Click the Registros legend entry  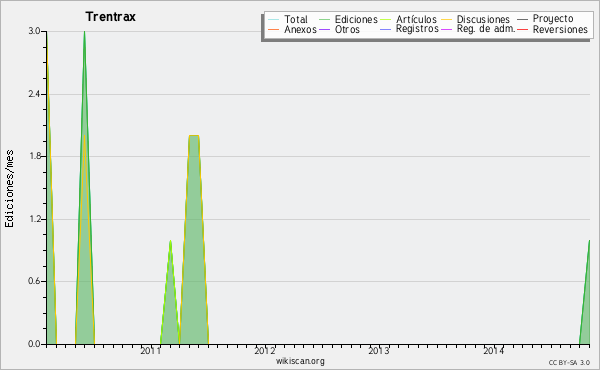[409, 29]
